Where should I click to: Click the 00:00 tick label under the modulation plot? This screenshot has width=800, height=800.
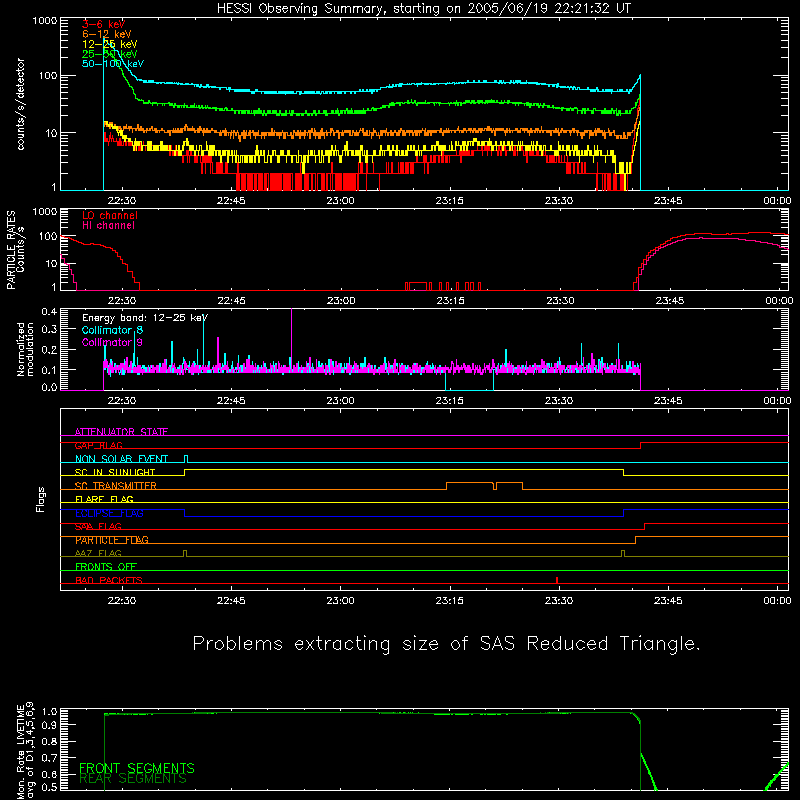click(777, 401)
